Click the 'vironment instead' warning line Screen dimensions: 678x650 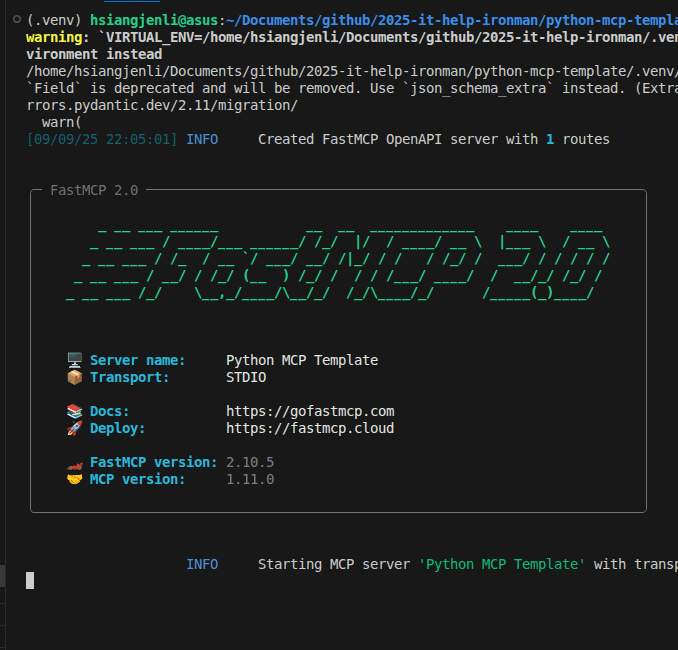click(x=94, y=54)
